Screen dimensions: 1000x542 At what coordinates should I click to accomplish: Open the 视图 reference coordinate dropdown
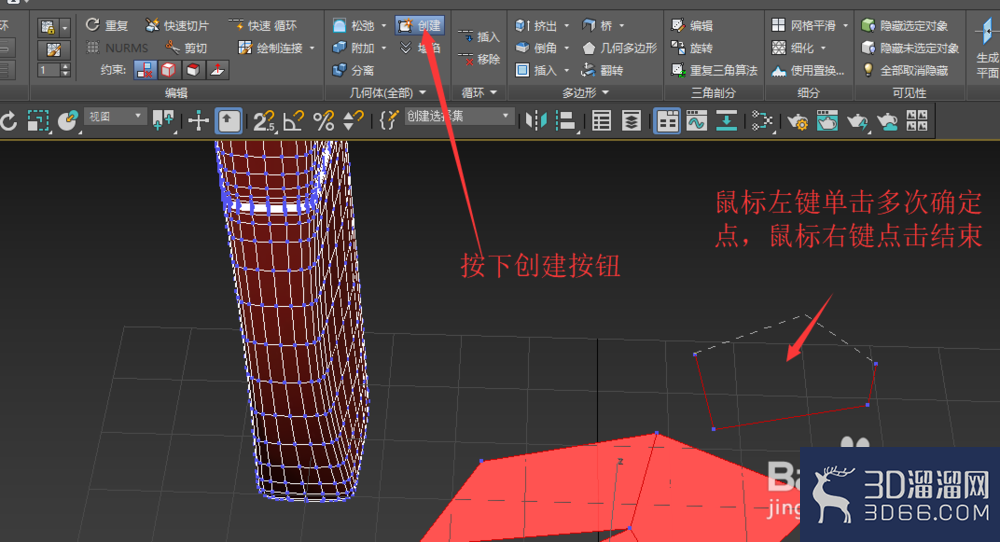[x=115, y=117]
